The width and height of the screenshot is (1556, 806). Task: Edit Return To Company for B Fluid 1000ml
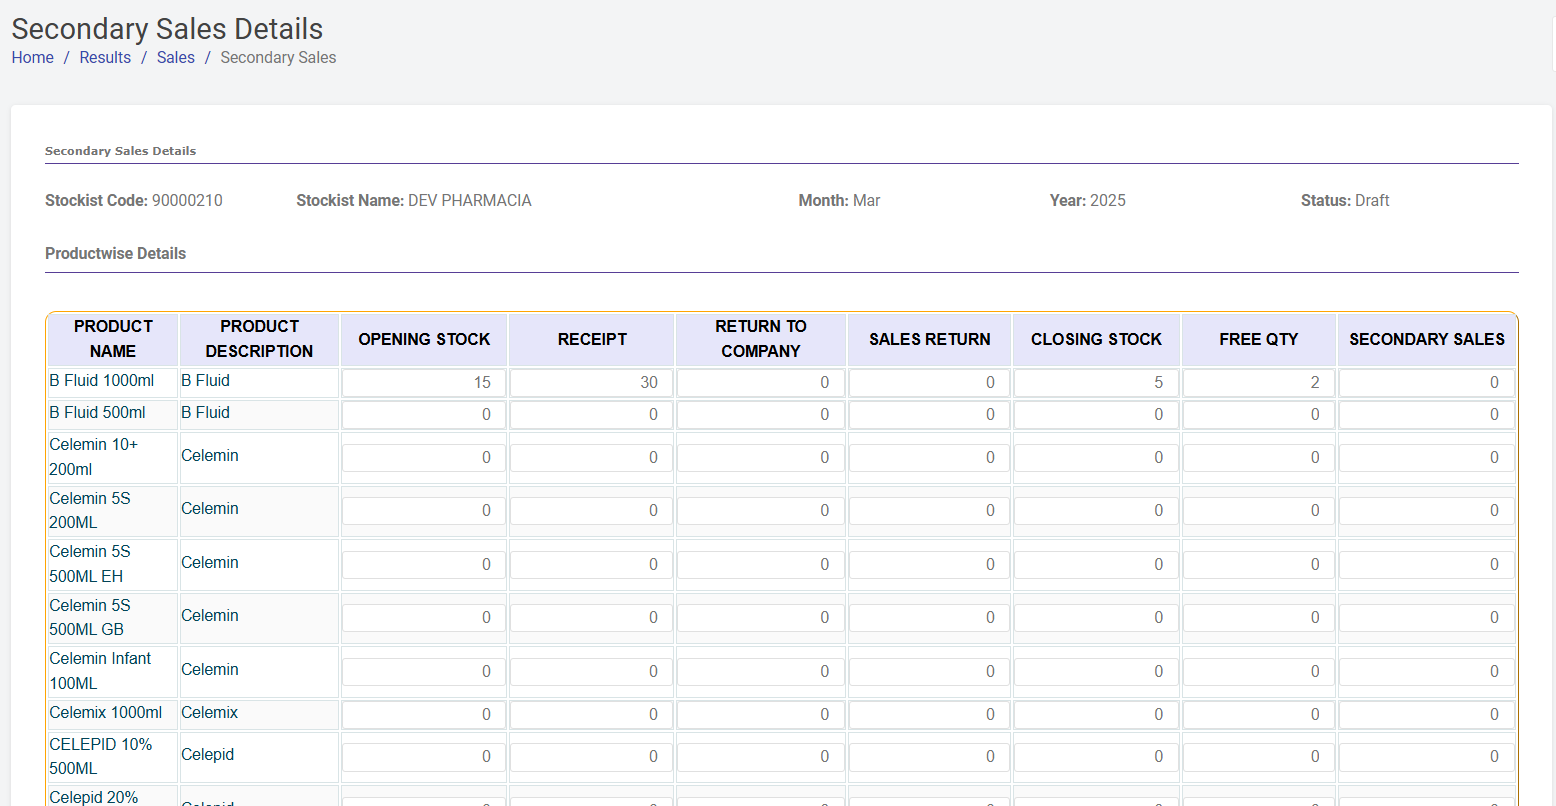coord(760,383)
